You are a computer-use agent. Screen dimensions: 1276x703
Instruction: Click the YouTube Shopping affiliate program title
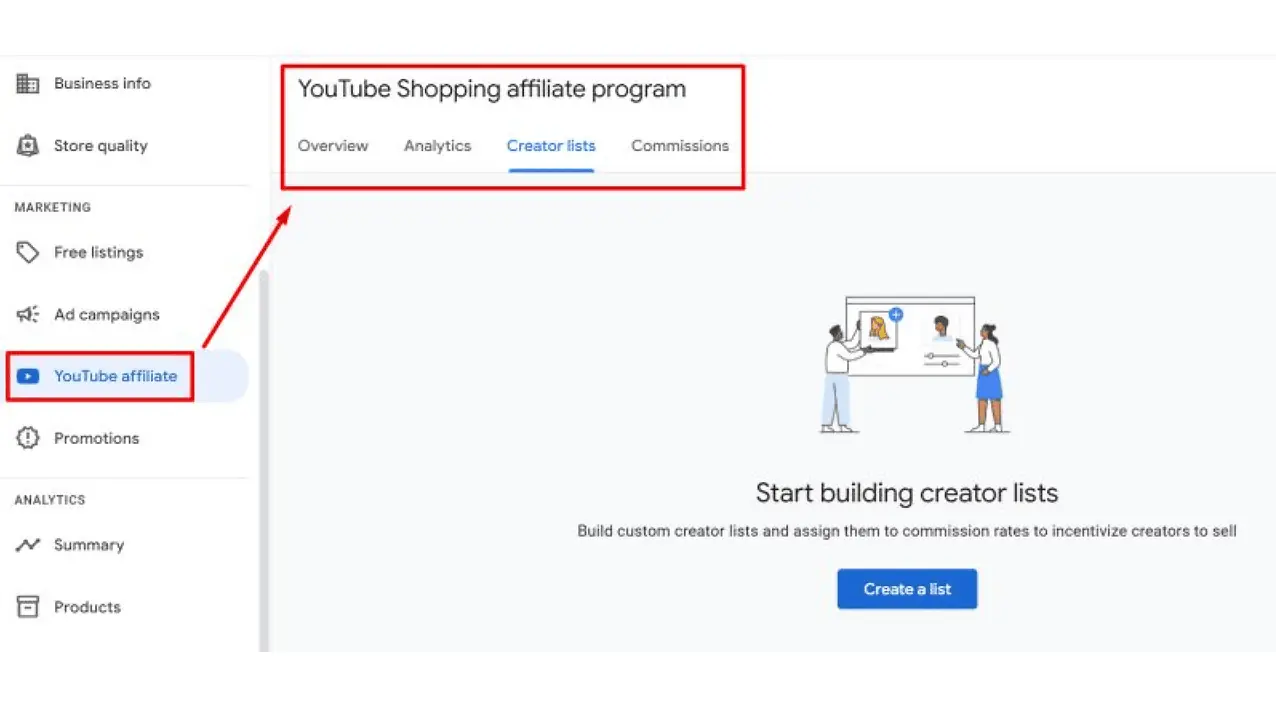pos(492,89)
